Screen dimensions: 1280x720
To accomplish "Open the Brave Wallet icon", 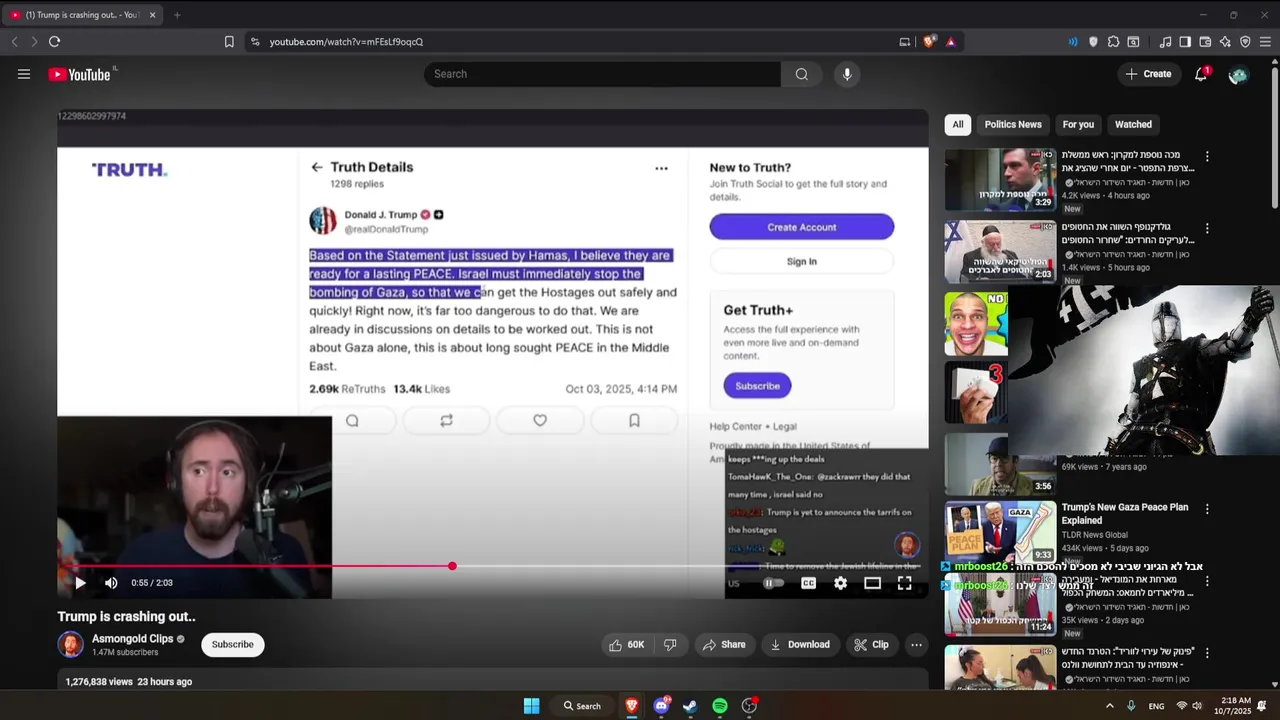I will coord(1205,42).
